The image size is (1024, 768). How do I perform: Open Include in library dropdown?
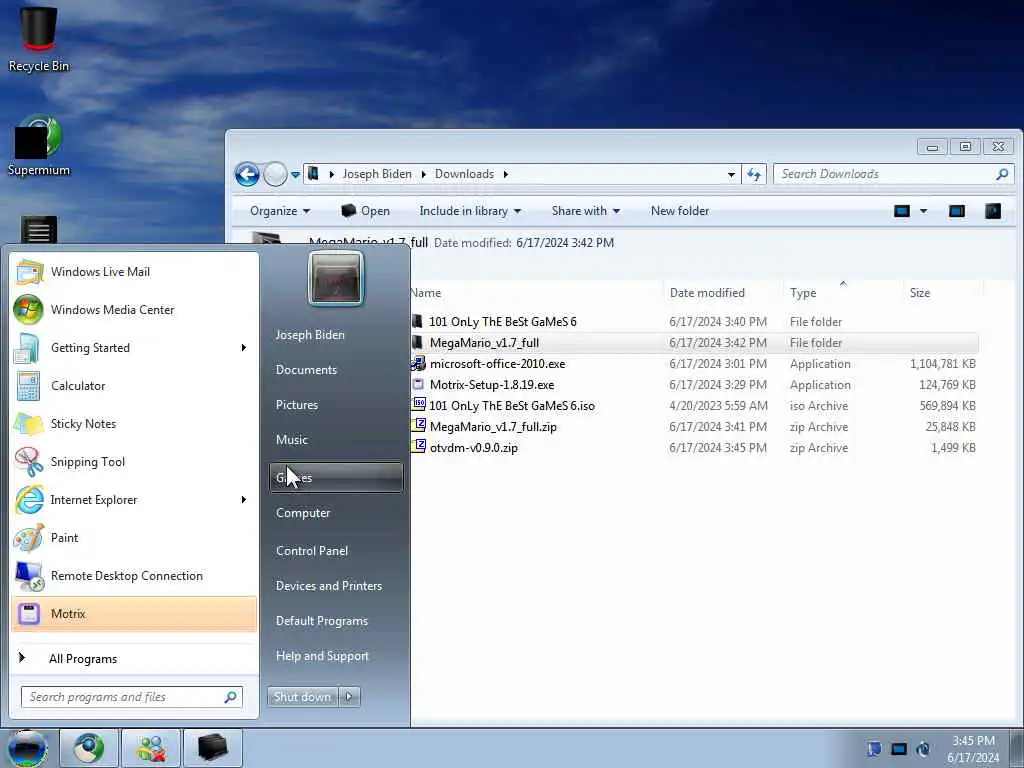click(x=470, y=211)
